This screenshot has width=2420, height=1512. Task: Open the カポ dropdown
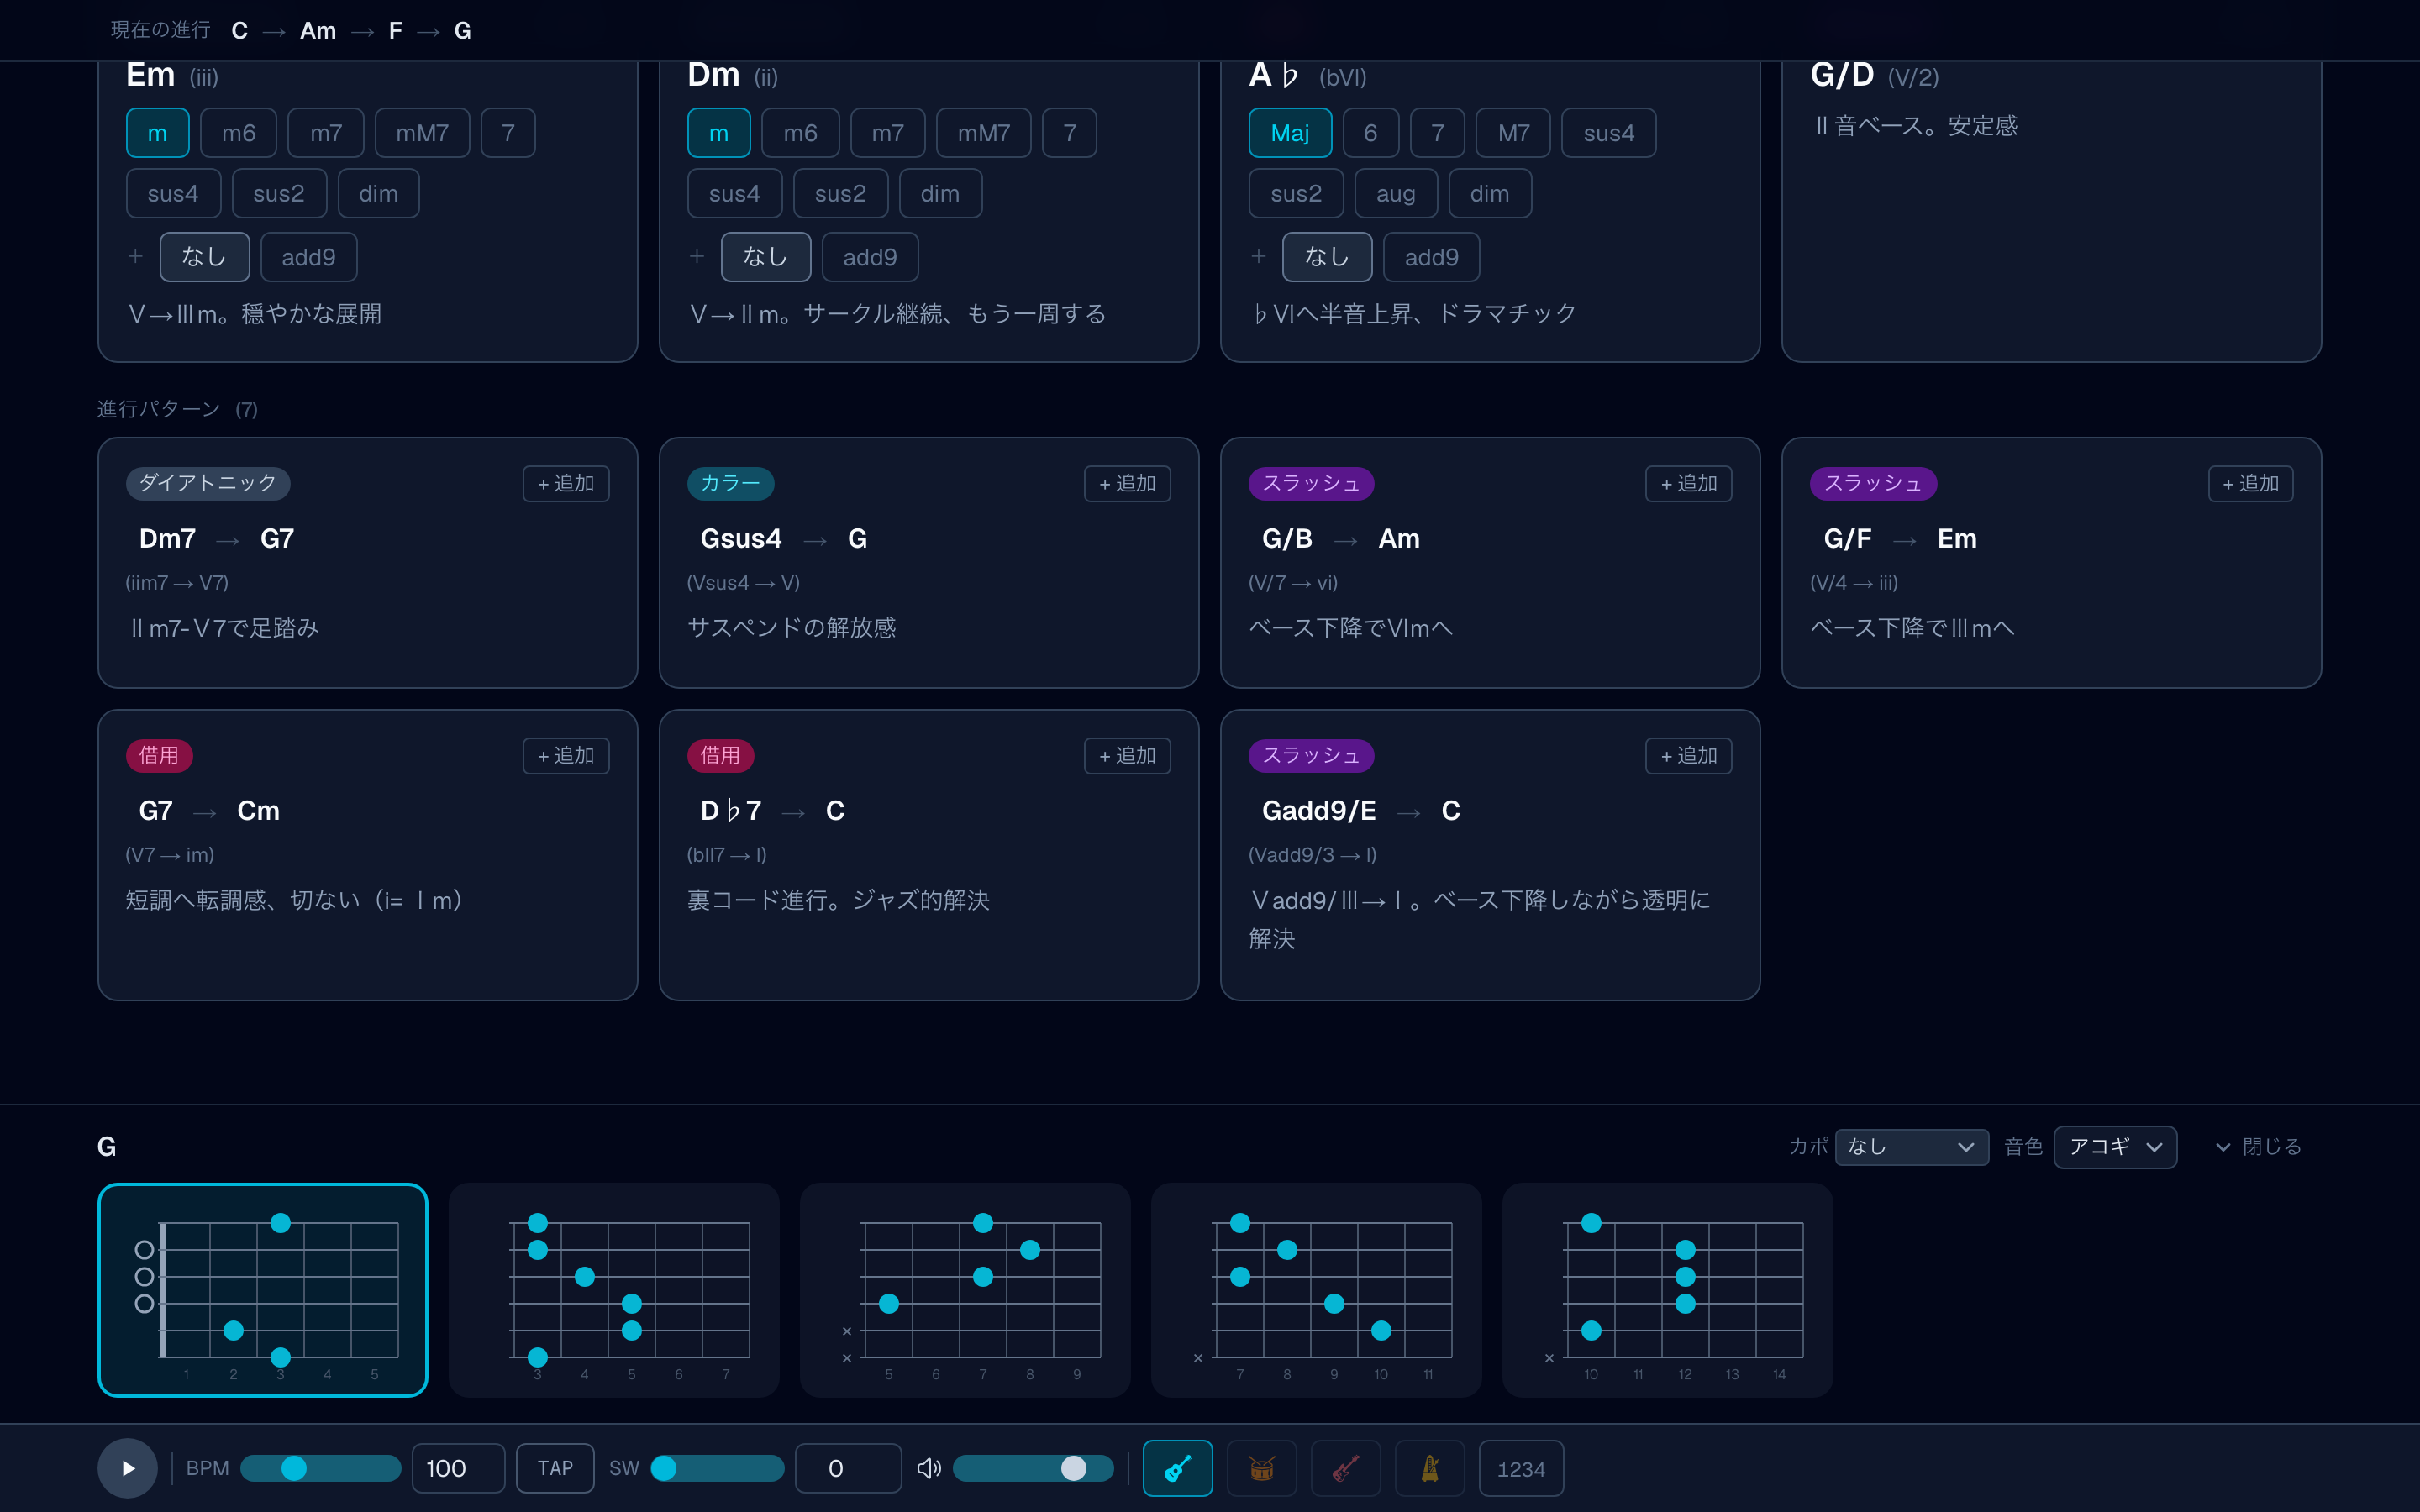(x=1911, y=1146)
